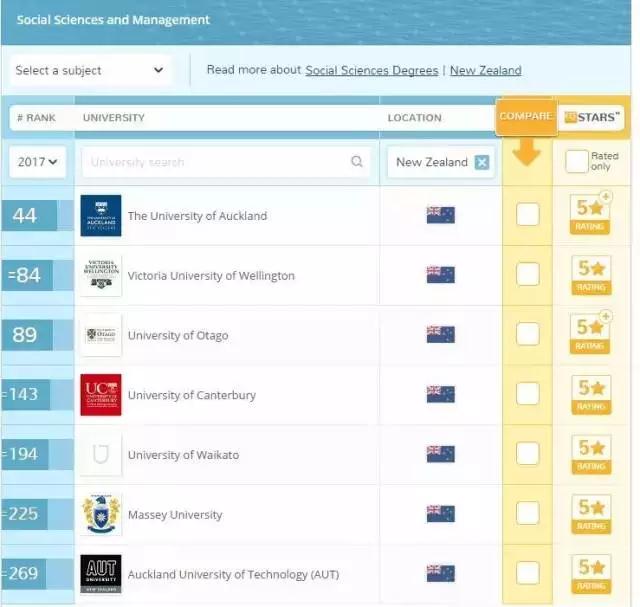Open the Social Sciences Degrees link
This screenshot has width=640, height=607.
371,70
